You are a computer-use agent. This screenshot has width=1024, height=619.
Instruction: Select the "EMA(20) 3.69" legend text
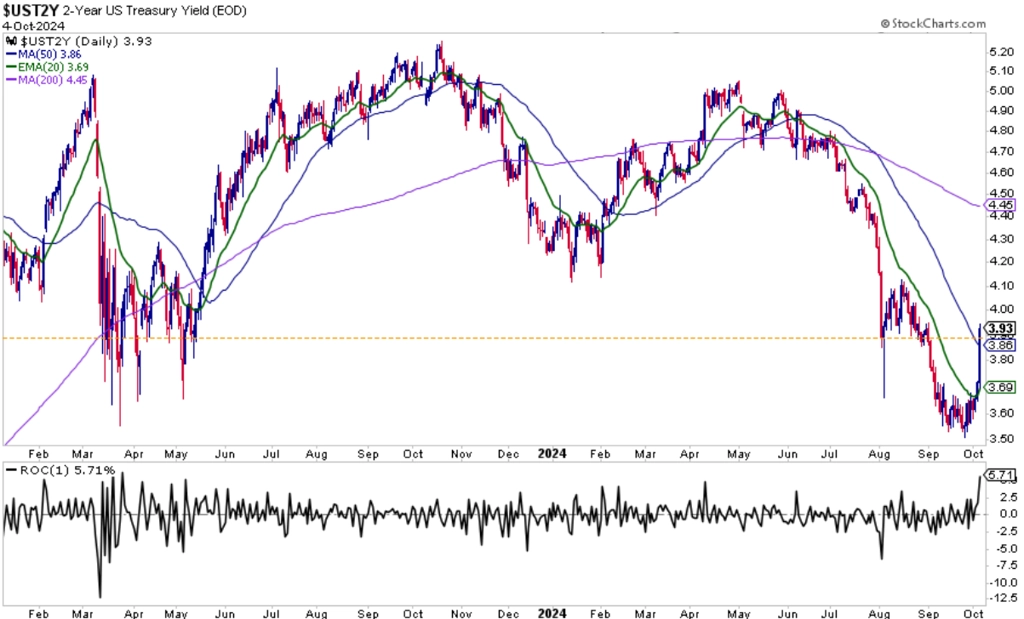(x=53, y=67)
